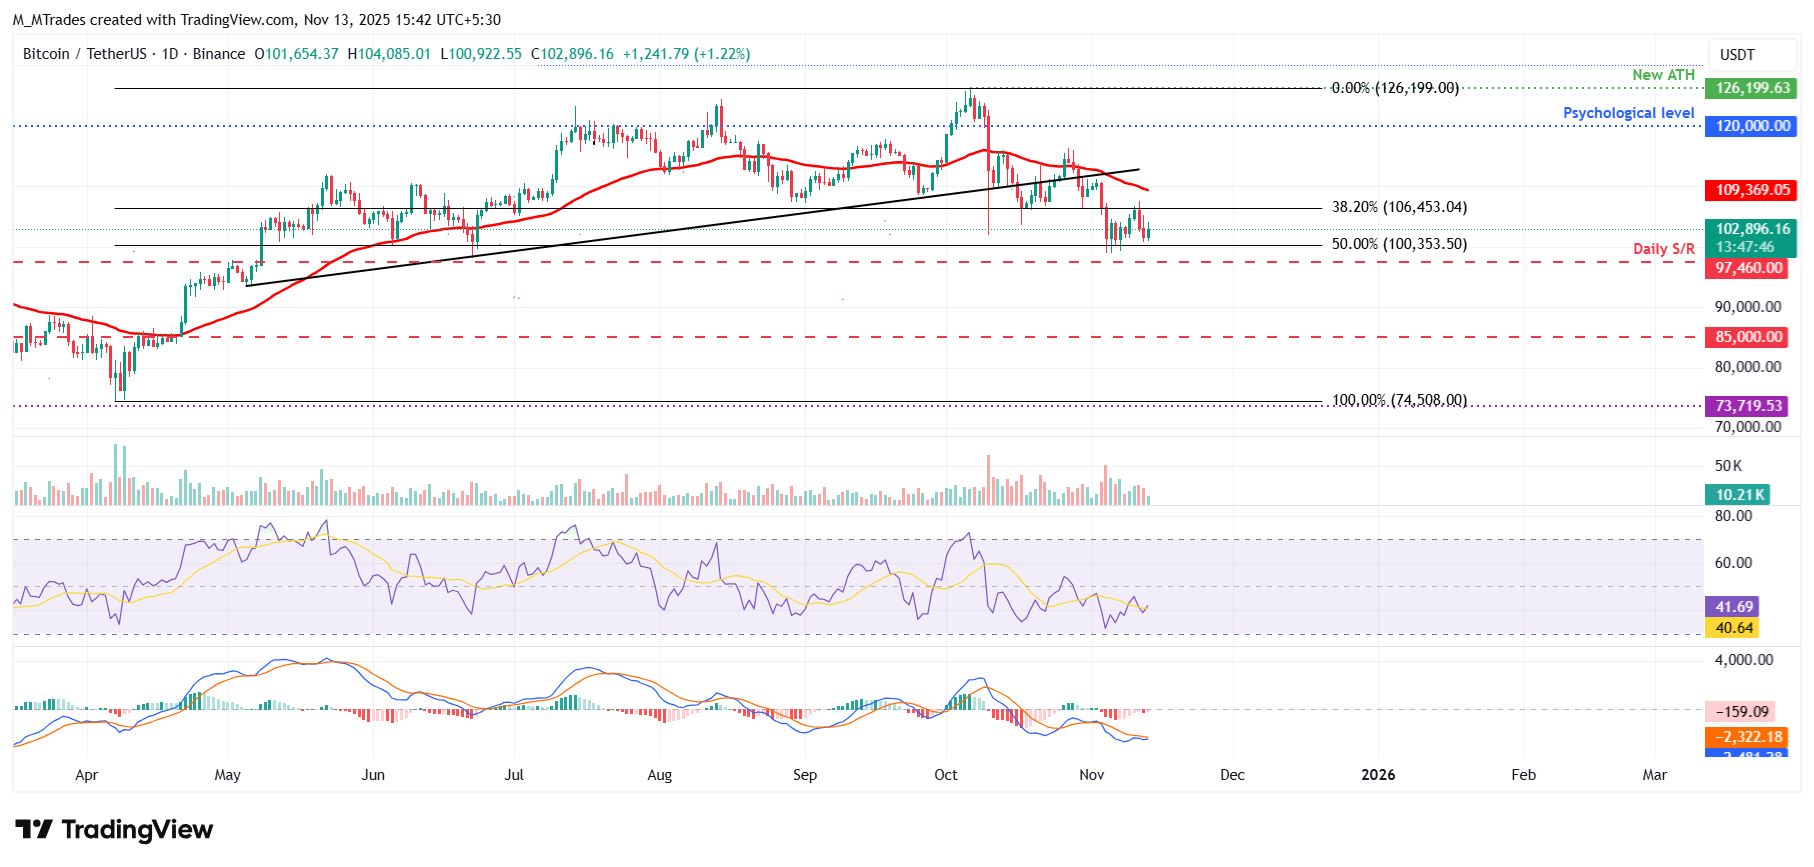Select the red 85,000.00 support price tag

(x=1749, y=337)
